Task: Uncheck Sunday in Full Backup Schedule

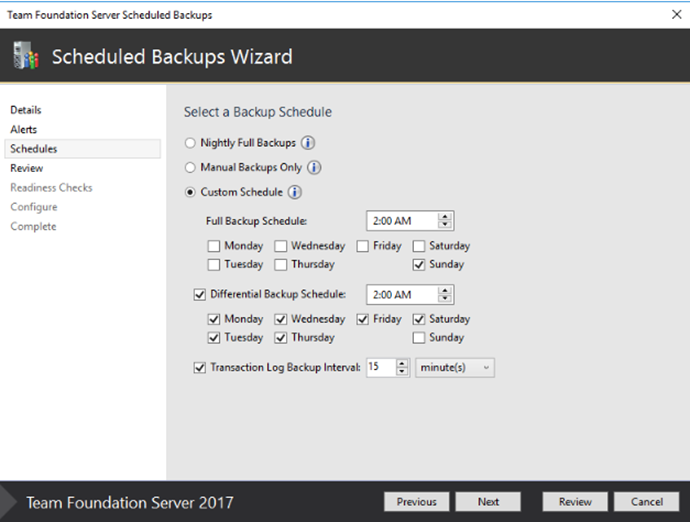Action: click(x=419, y=265)
